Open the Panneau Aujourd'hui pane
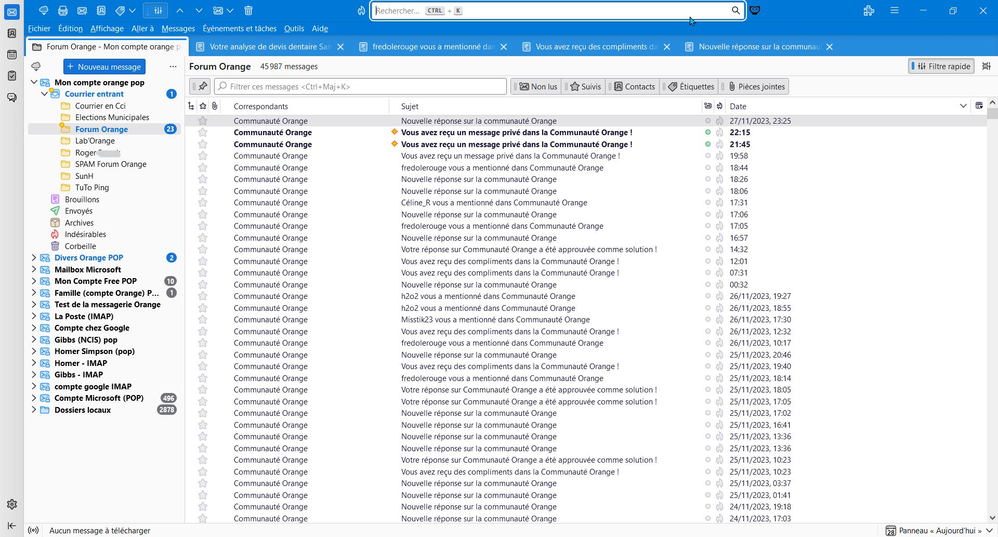The width and height of the screenshot is (998, 537). 936,530
